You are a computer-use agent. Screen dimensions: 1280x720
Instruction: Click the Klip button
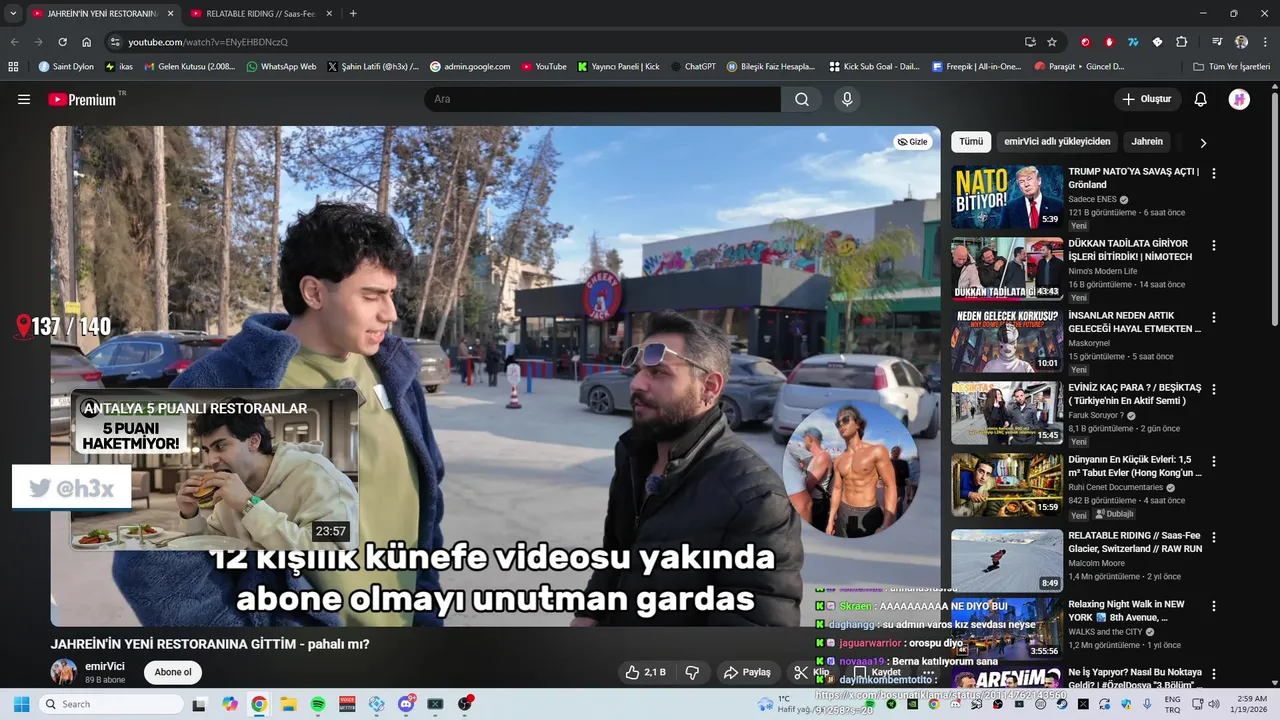[x=811, y=672]
